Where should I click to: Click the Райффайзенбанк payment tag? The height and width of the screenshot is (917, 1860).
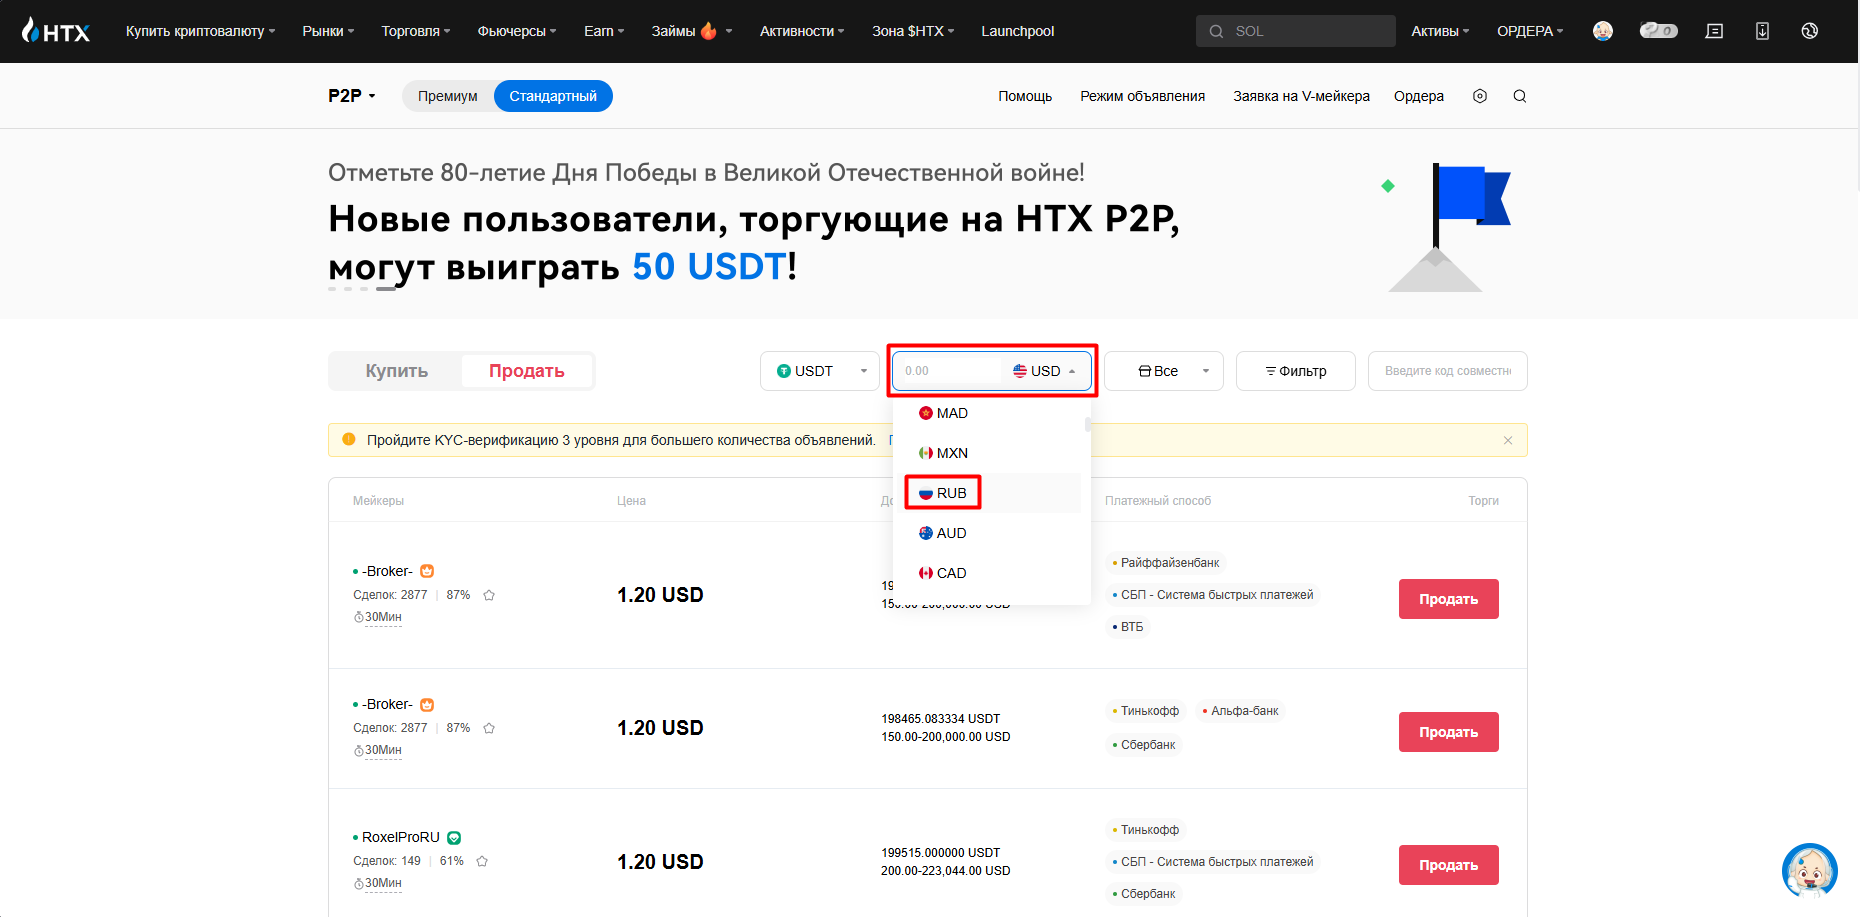1166,563
